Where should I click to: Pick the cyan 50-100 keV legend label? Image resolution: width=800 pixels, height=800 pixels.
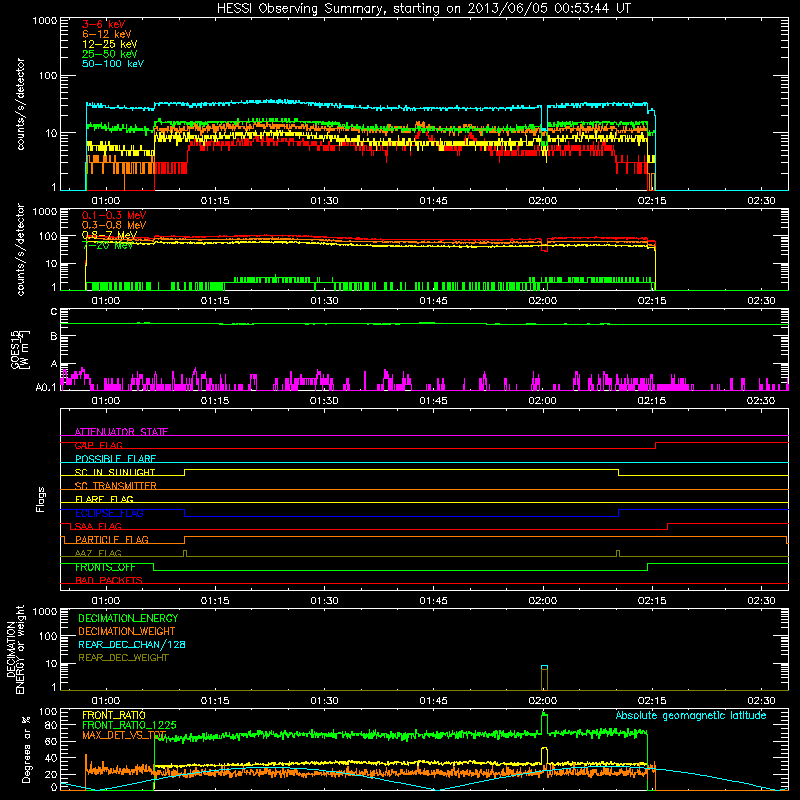point(113,64)
